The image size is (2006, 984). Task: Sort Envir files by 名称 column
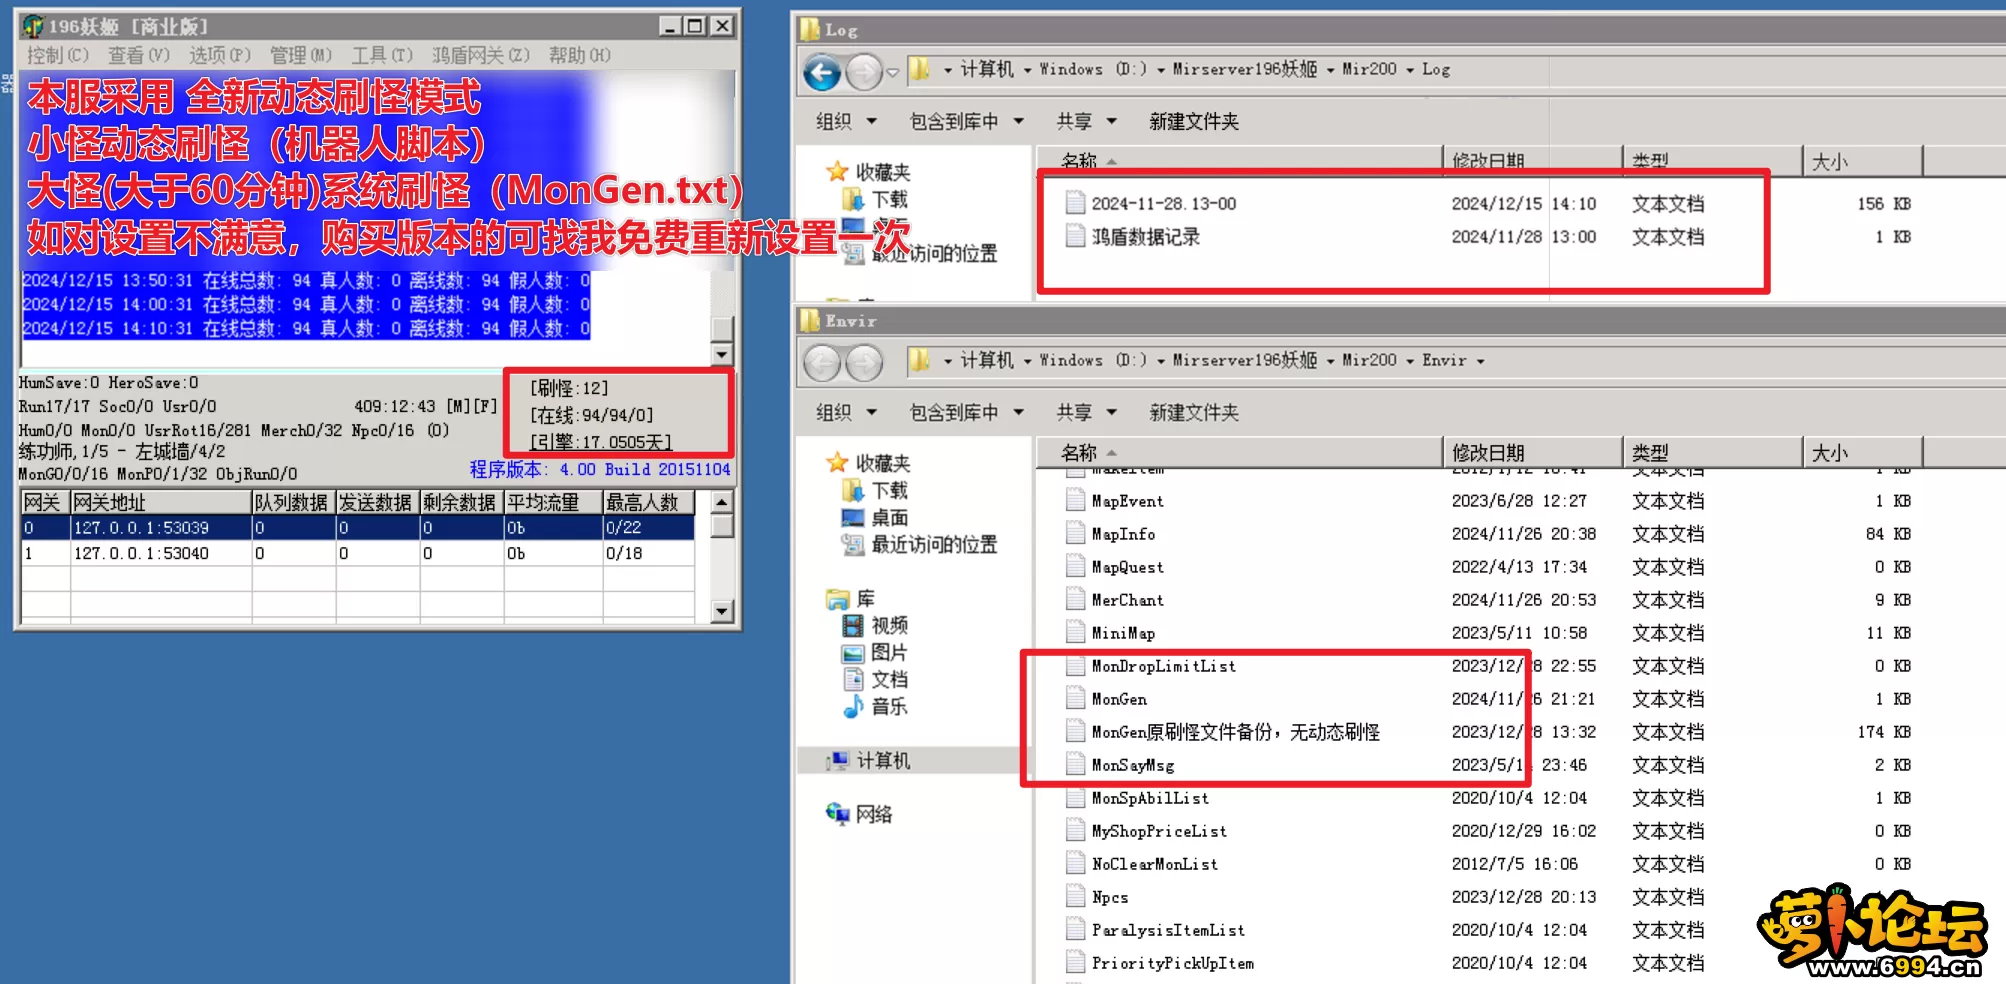point(1240,453)
